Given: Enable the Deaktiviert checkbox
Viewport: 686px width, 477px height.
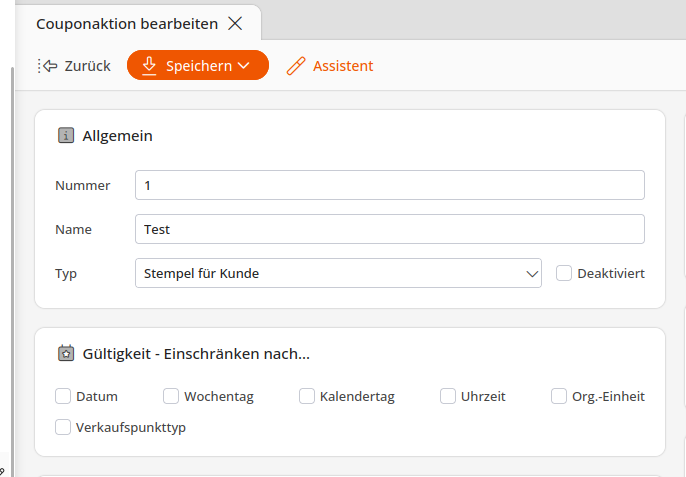Looking at the screenshot, I should [x=564, y=274].
